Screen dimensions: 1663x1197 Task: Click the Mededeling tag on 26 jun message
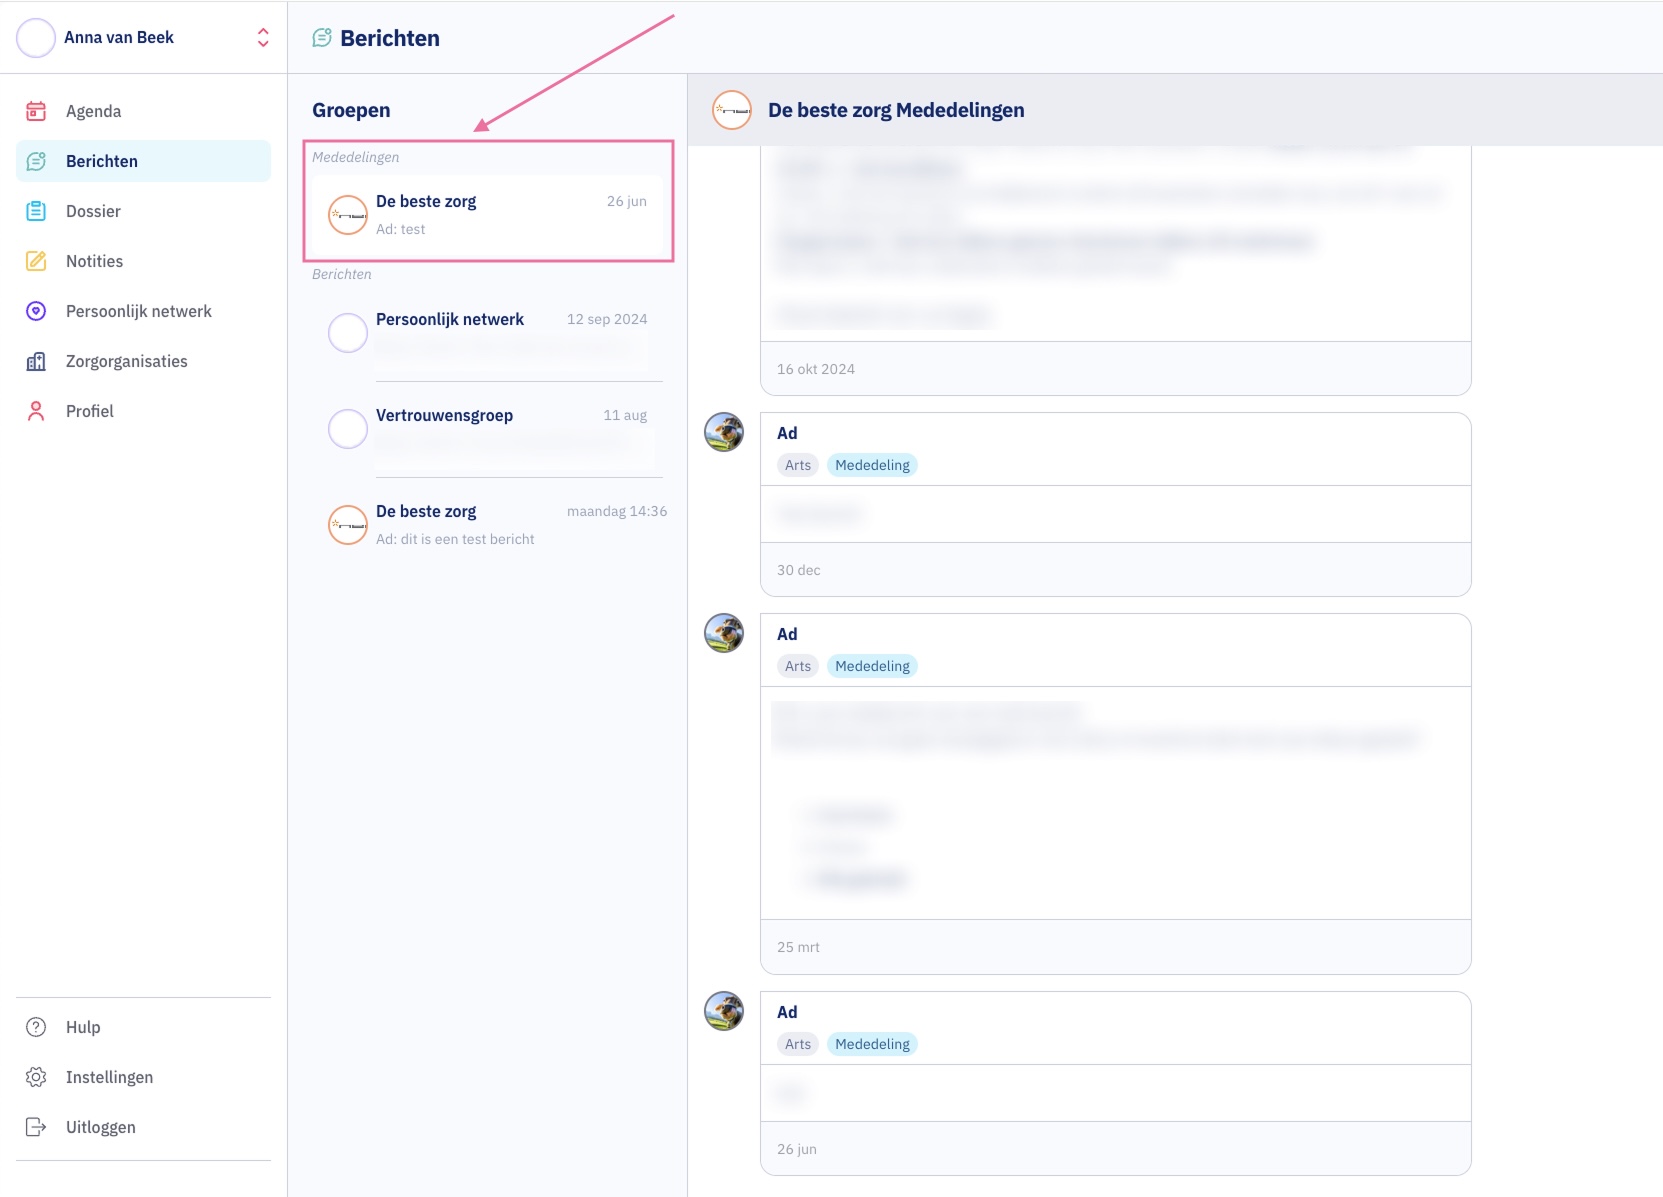click(x=872, y=1044)
